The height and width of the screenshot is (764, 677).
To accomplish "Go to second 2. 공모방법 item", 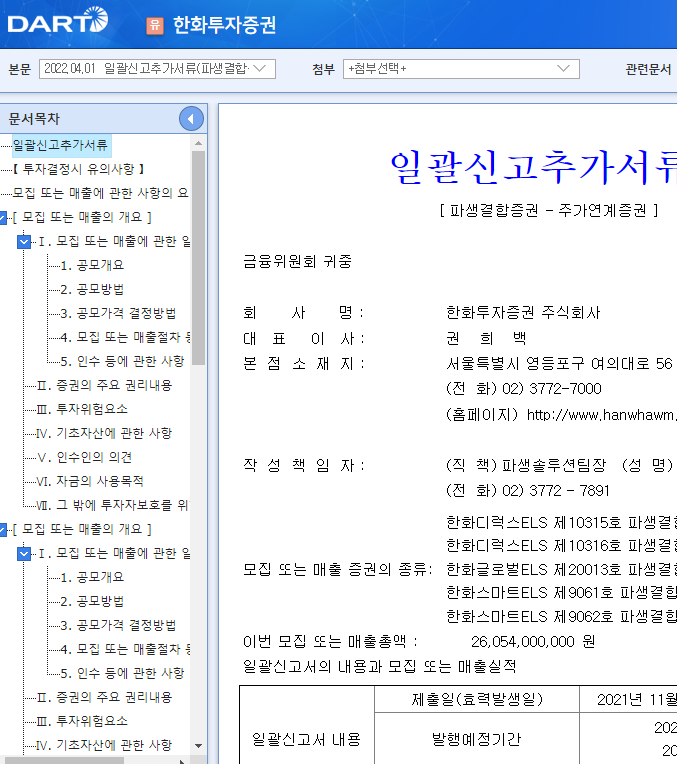I will tap(92, 601).
